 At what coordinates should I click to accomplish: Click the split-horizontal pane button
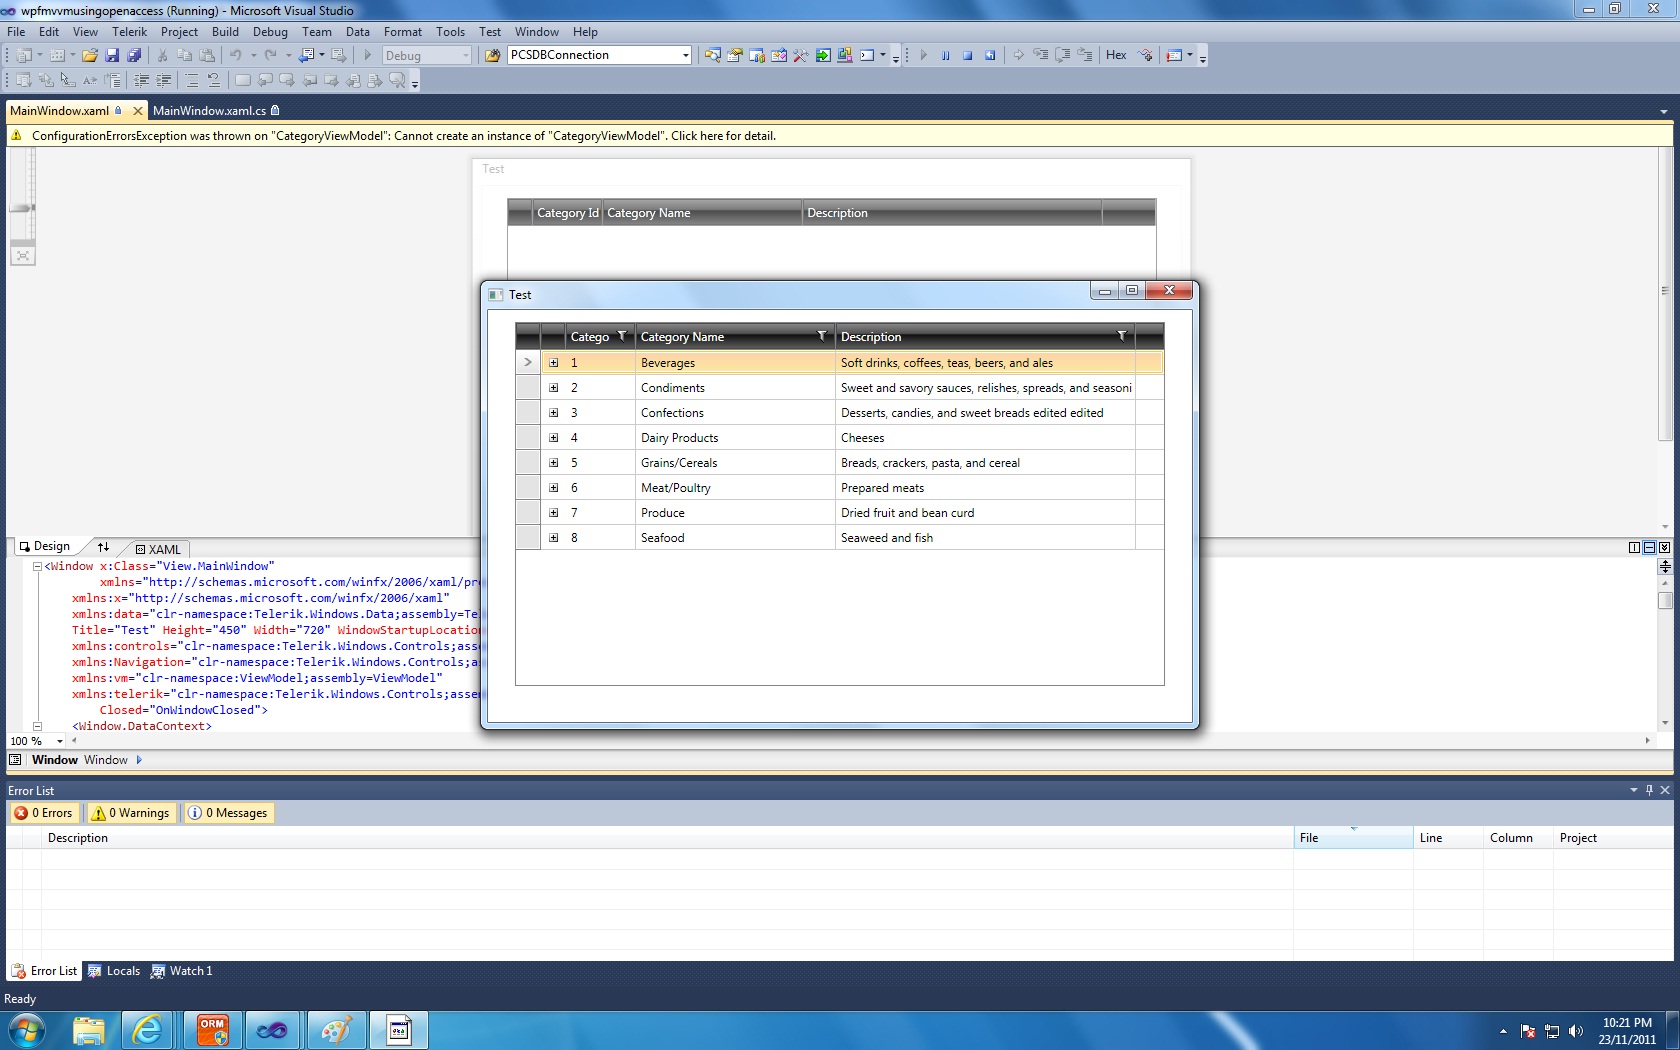(x=1649, y=547)
